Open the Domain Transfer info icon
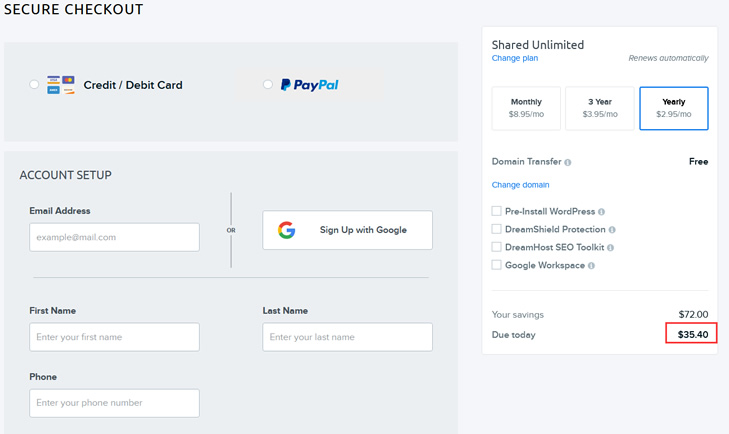The height and width of the screenshot is (434, 729). (568, 162)
